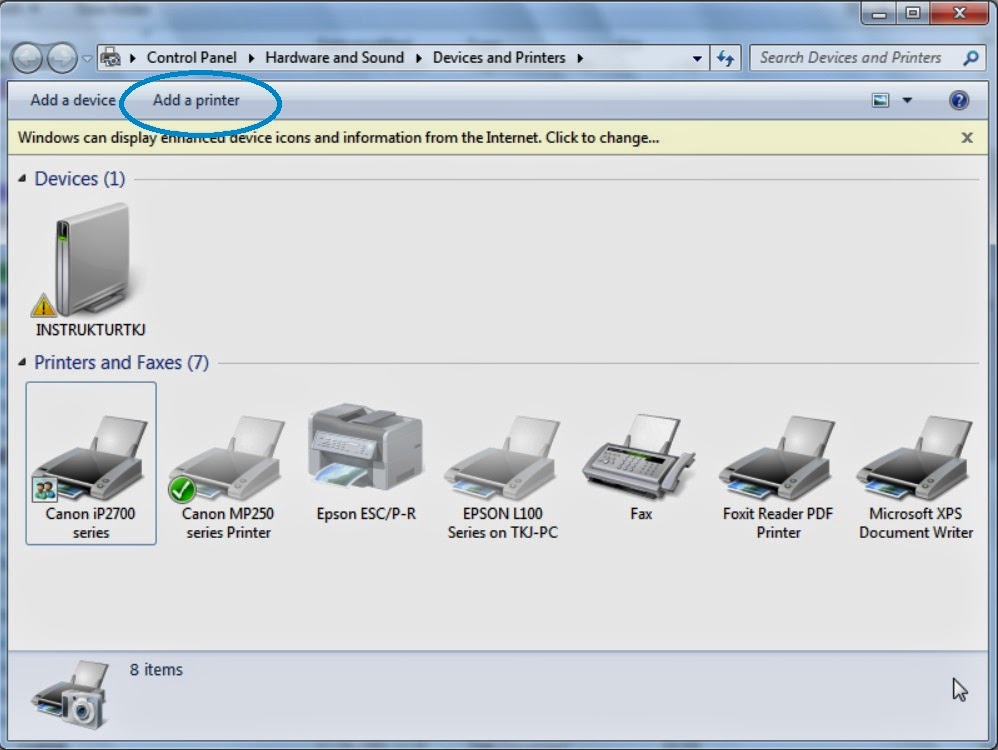Open the change-view dropdown arrow
The image size is (998, 750).
(x=906, y=100)
